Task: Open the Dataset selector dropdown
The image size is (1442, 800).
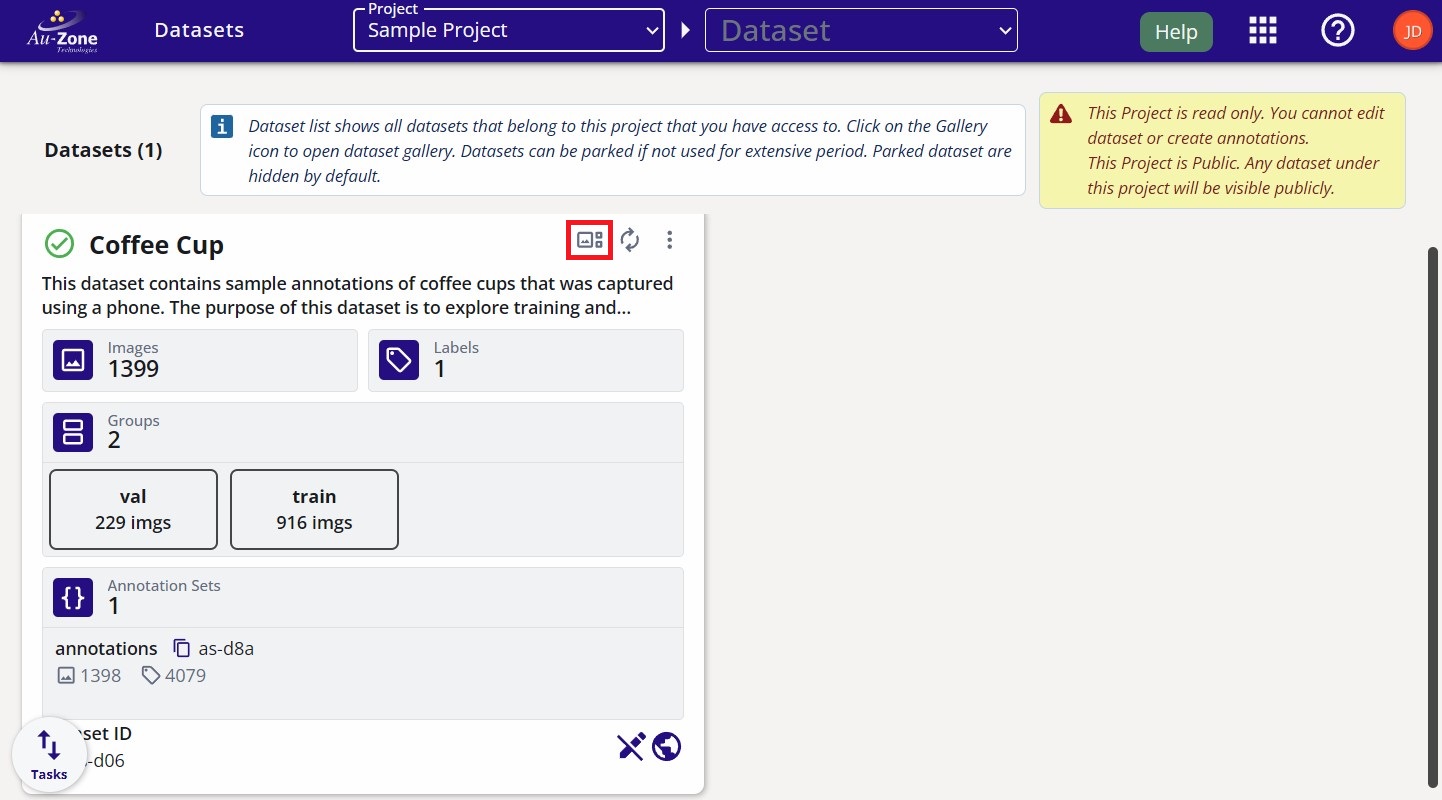Action: point(859,30)
